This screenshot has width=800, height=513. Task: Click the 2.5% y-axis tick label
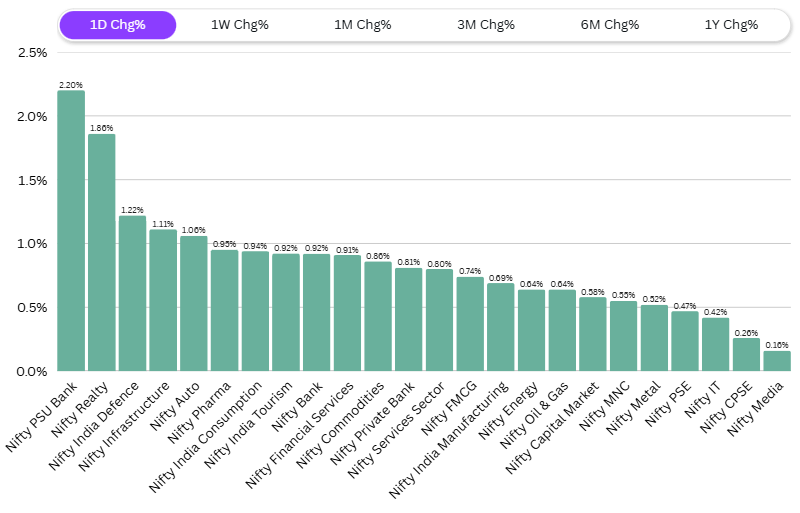click(32, 53)
